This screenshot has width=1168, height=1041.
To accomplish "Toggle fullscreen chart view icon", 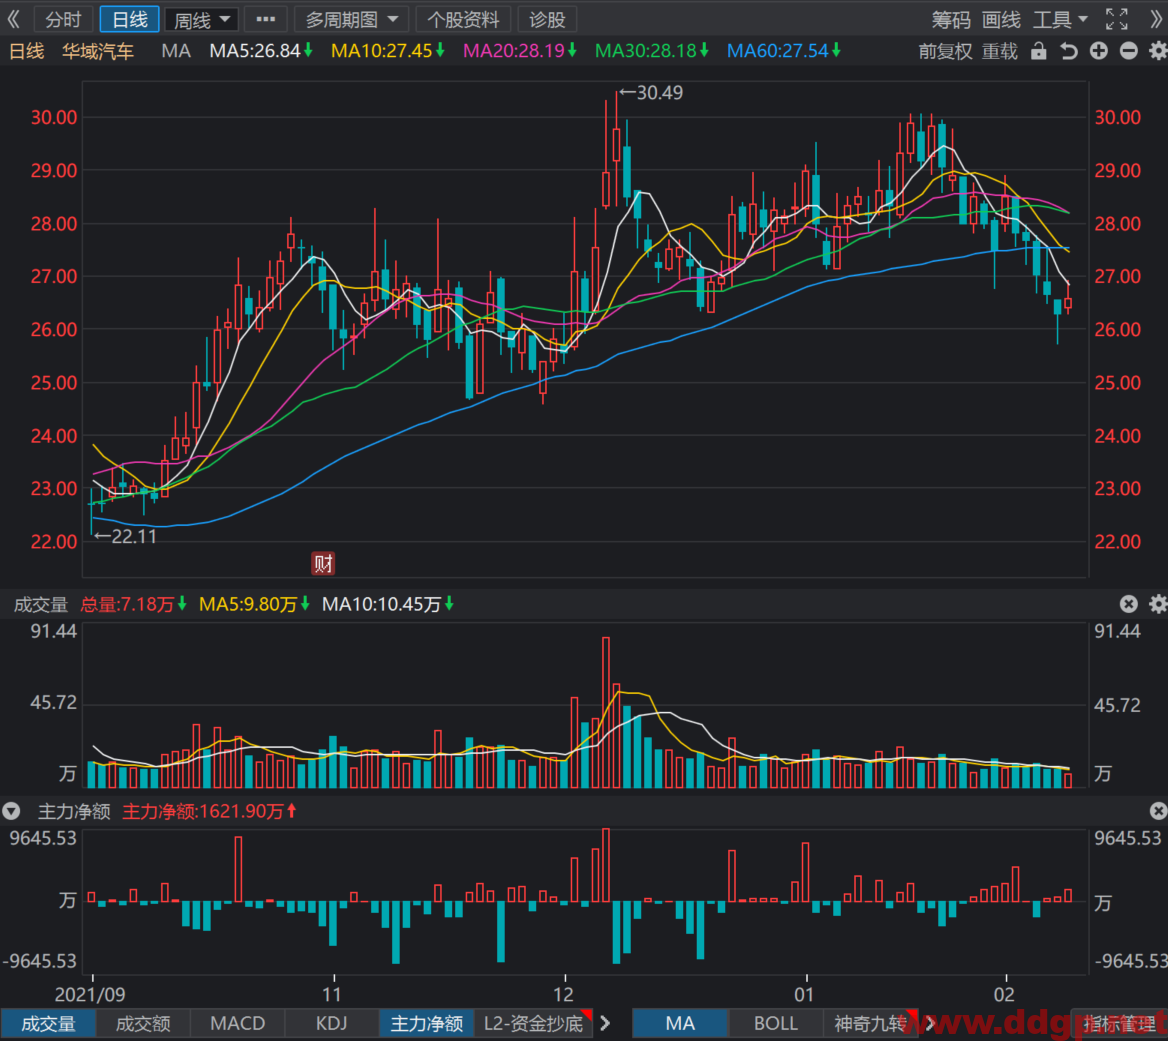I will (1116, 19).
